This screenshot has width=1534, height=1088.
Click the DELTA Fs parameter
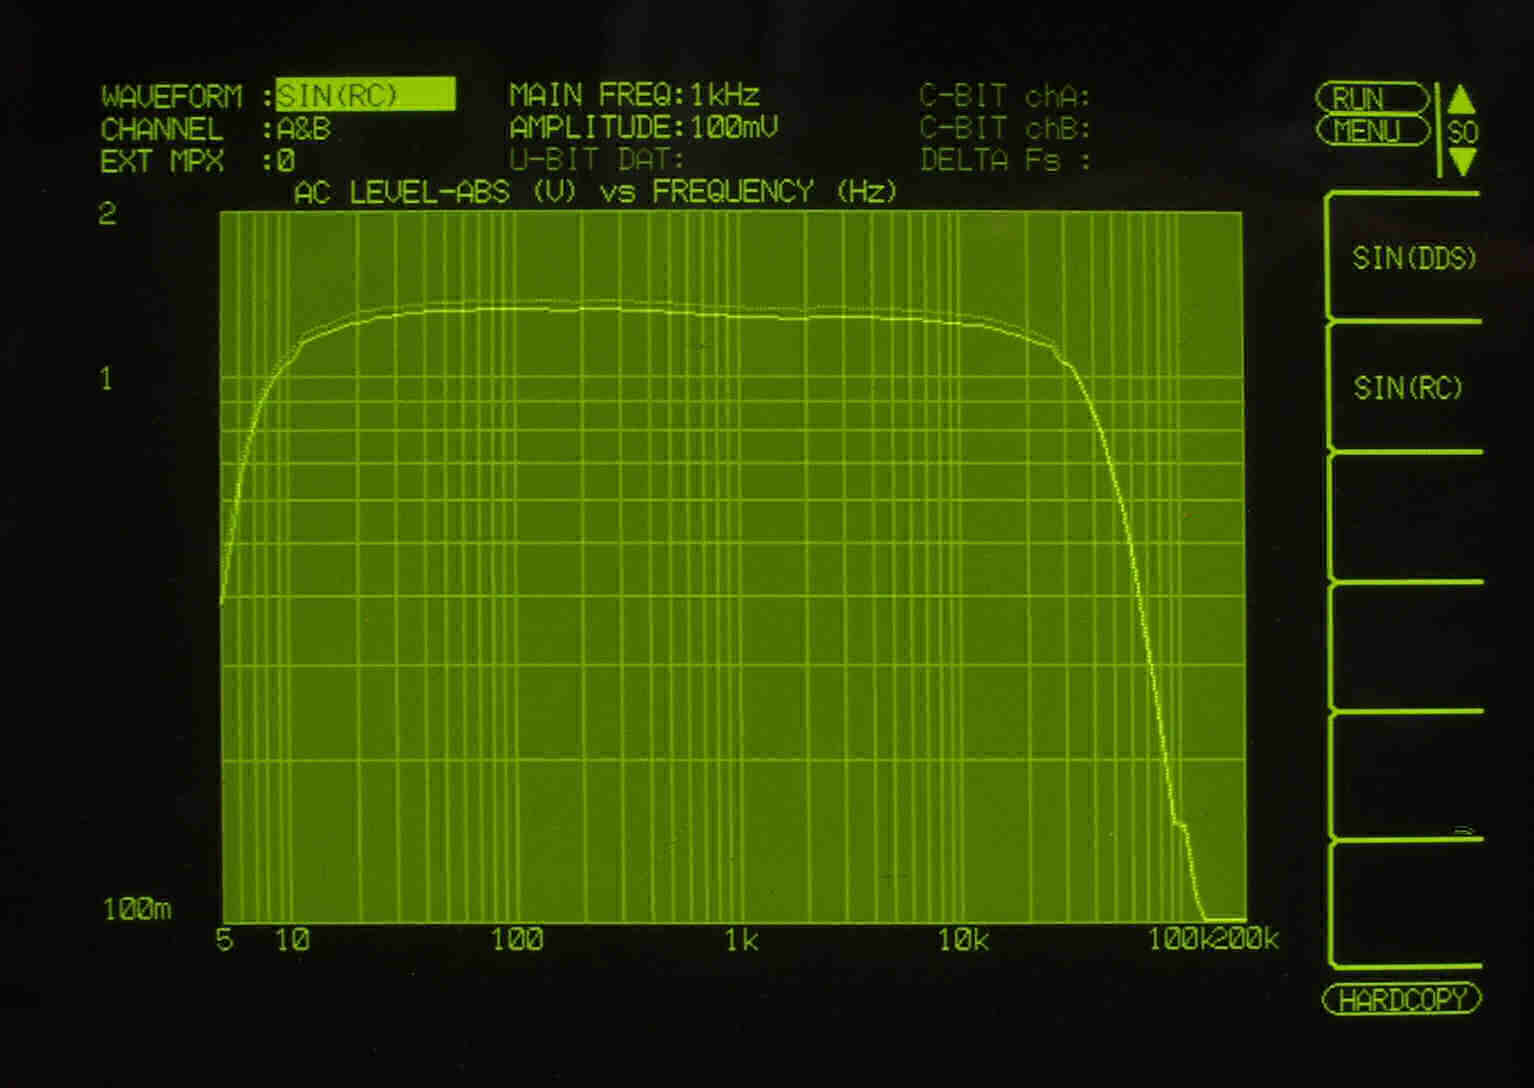(x=1004, y=160)
